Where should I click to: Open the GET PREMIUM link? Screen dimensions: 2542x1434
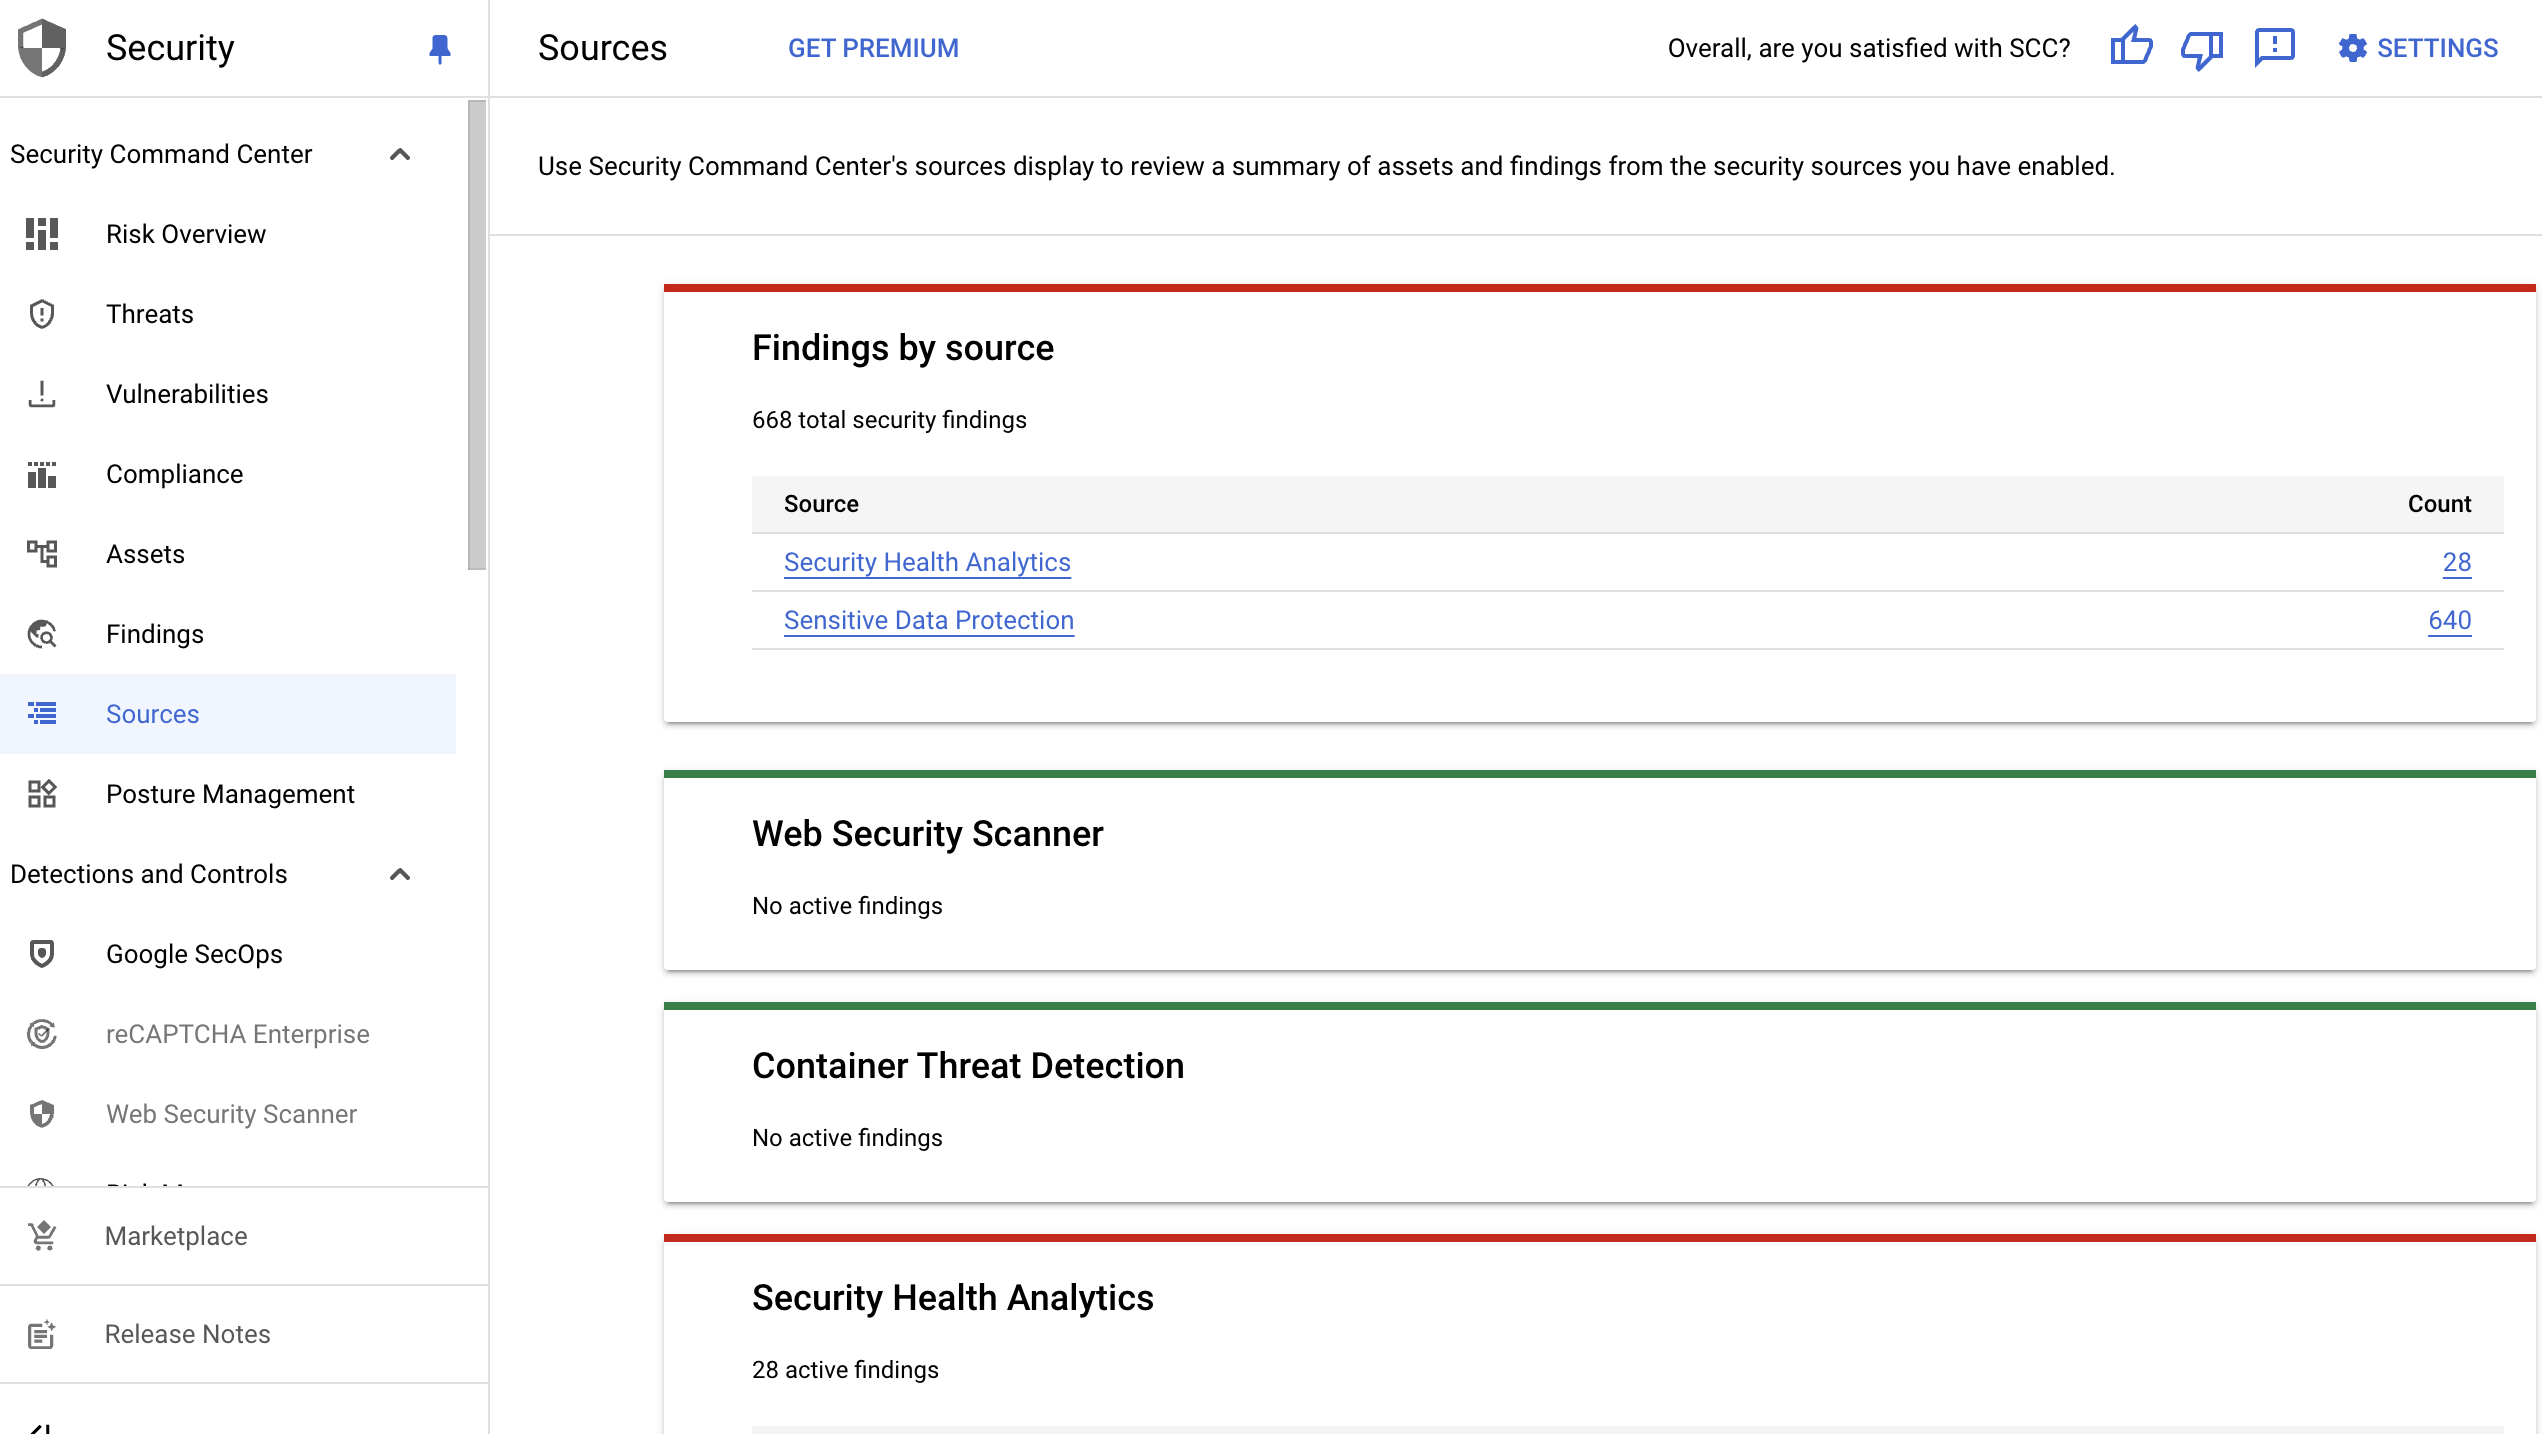coord(873,47)
